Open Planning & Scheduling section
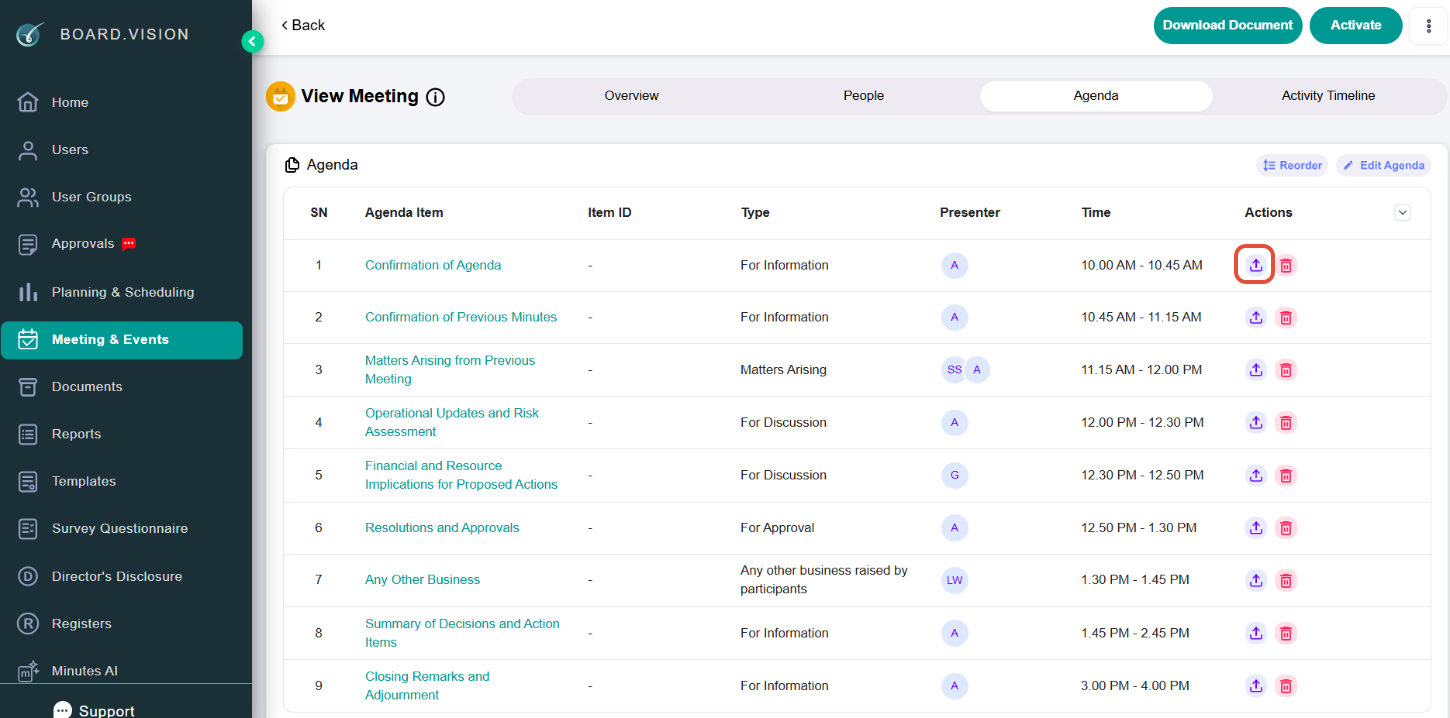Viewport: 1450px width, 718px height. tap(122, 292)
